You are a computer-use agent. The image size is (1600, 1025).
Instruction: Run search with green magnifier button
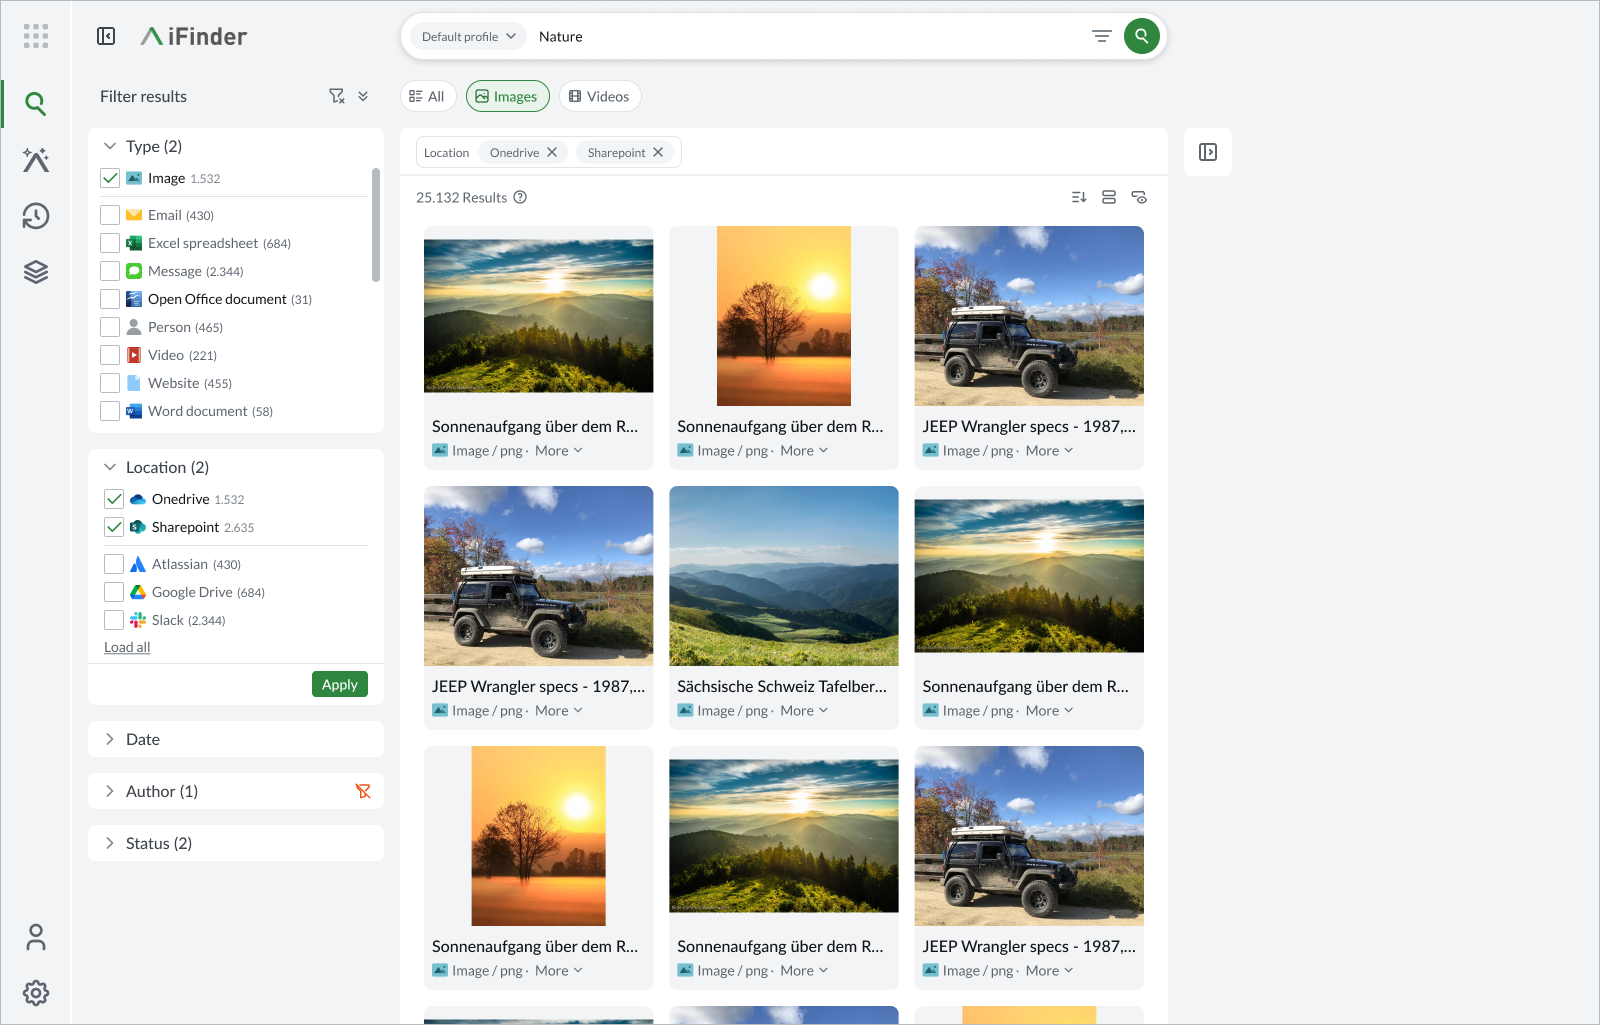1142,36
